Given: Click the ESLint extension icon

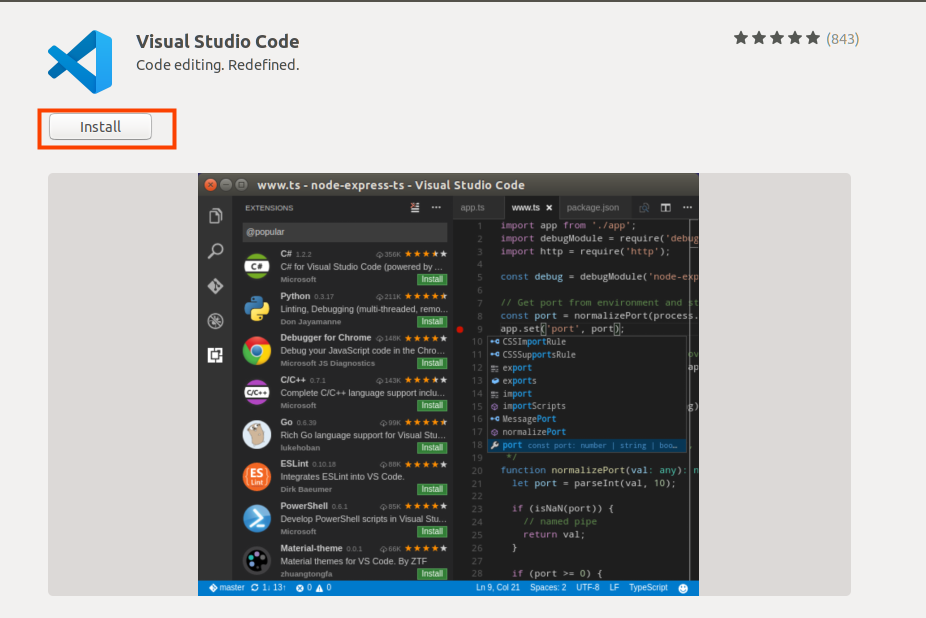Looking at the screenshot, I should click(x=257, y=476).
